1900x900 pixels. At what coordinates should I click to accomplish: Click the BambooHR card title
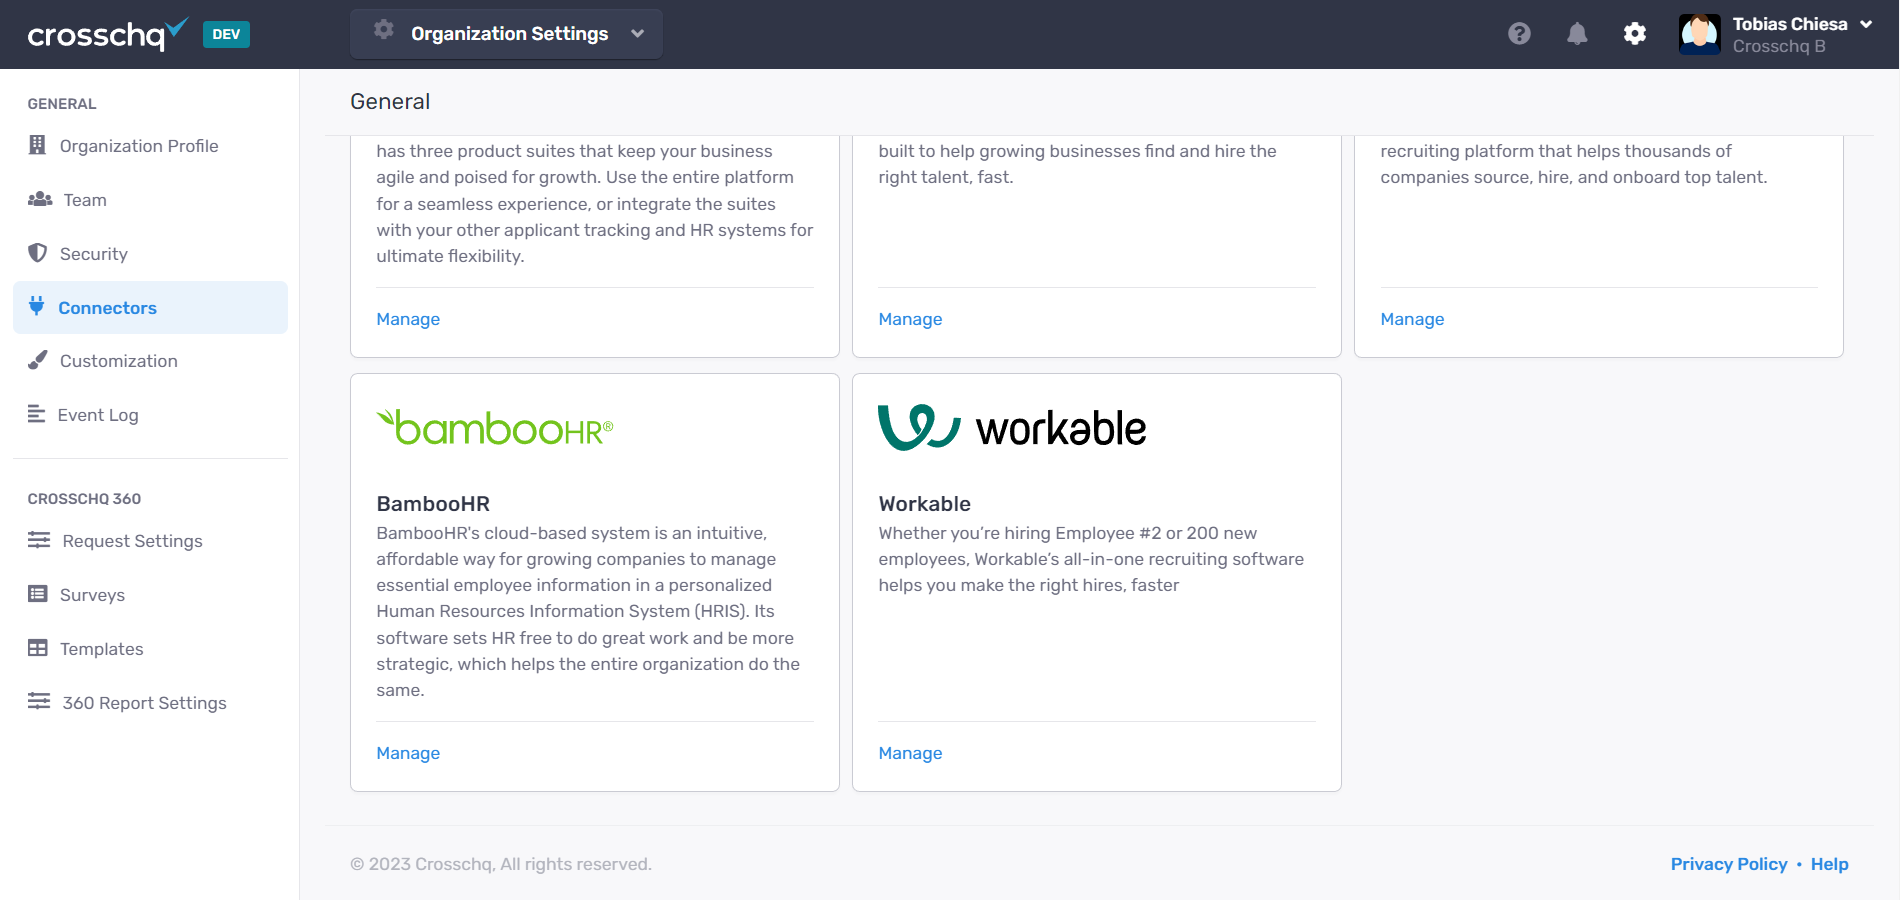pos(433,504)
